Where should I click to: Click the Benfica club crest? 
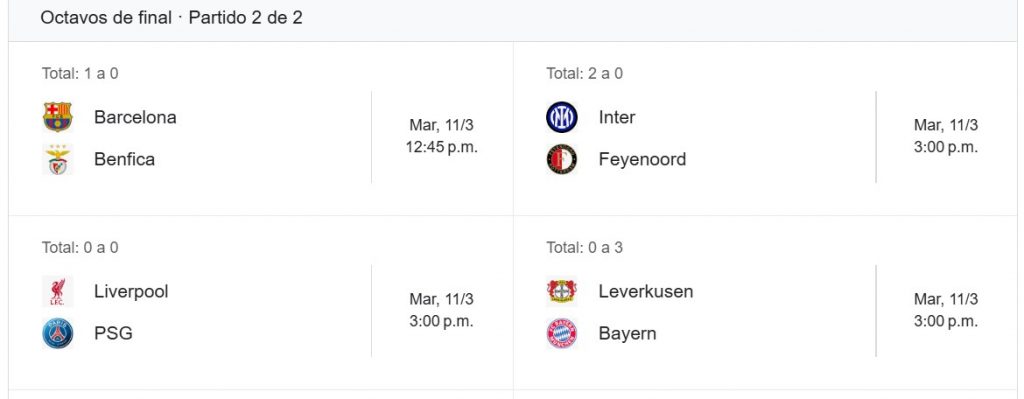[x=57, y=159]
